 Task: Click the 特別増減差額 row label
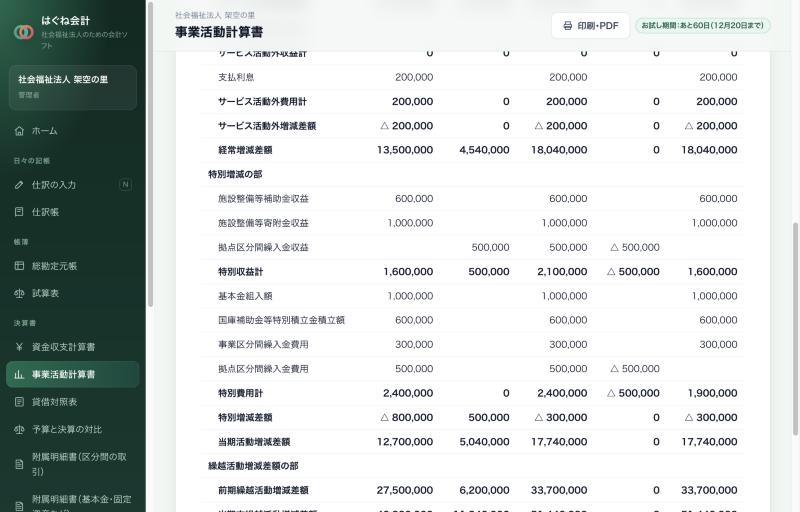pyautogui.click(x=245, y=418)
